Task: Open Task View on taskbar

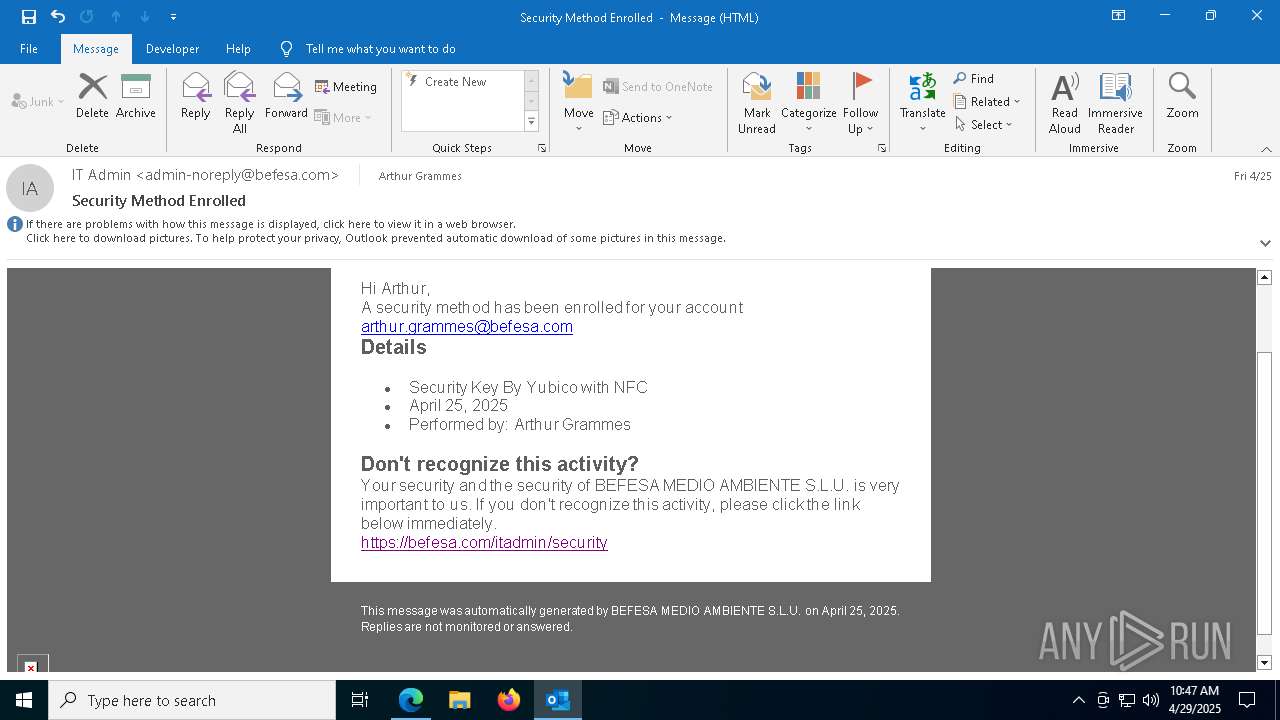Action: pos(360,700)
